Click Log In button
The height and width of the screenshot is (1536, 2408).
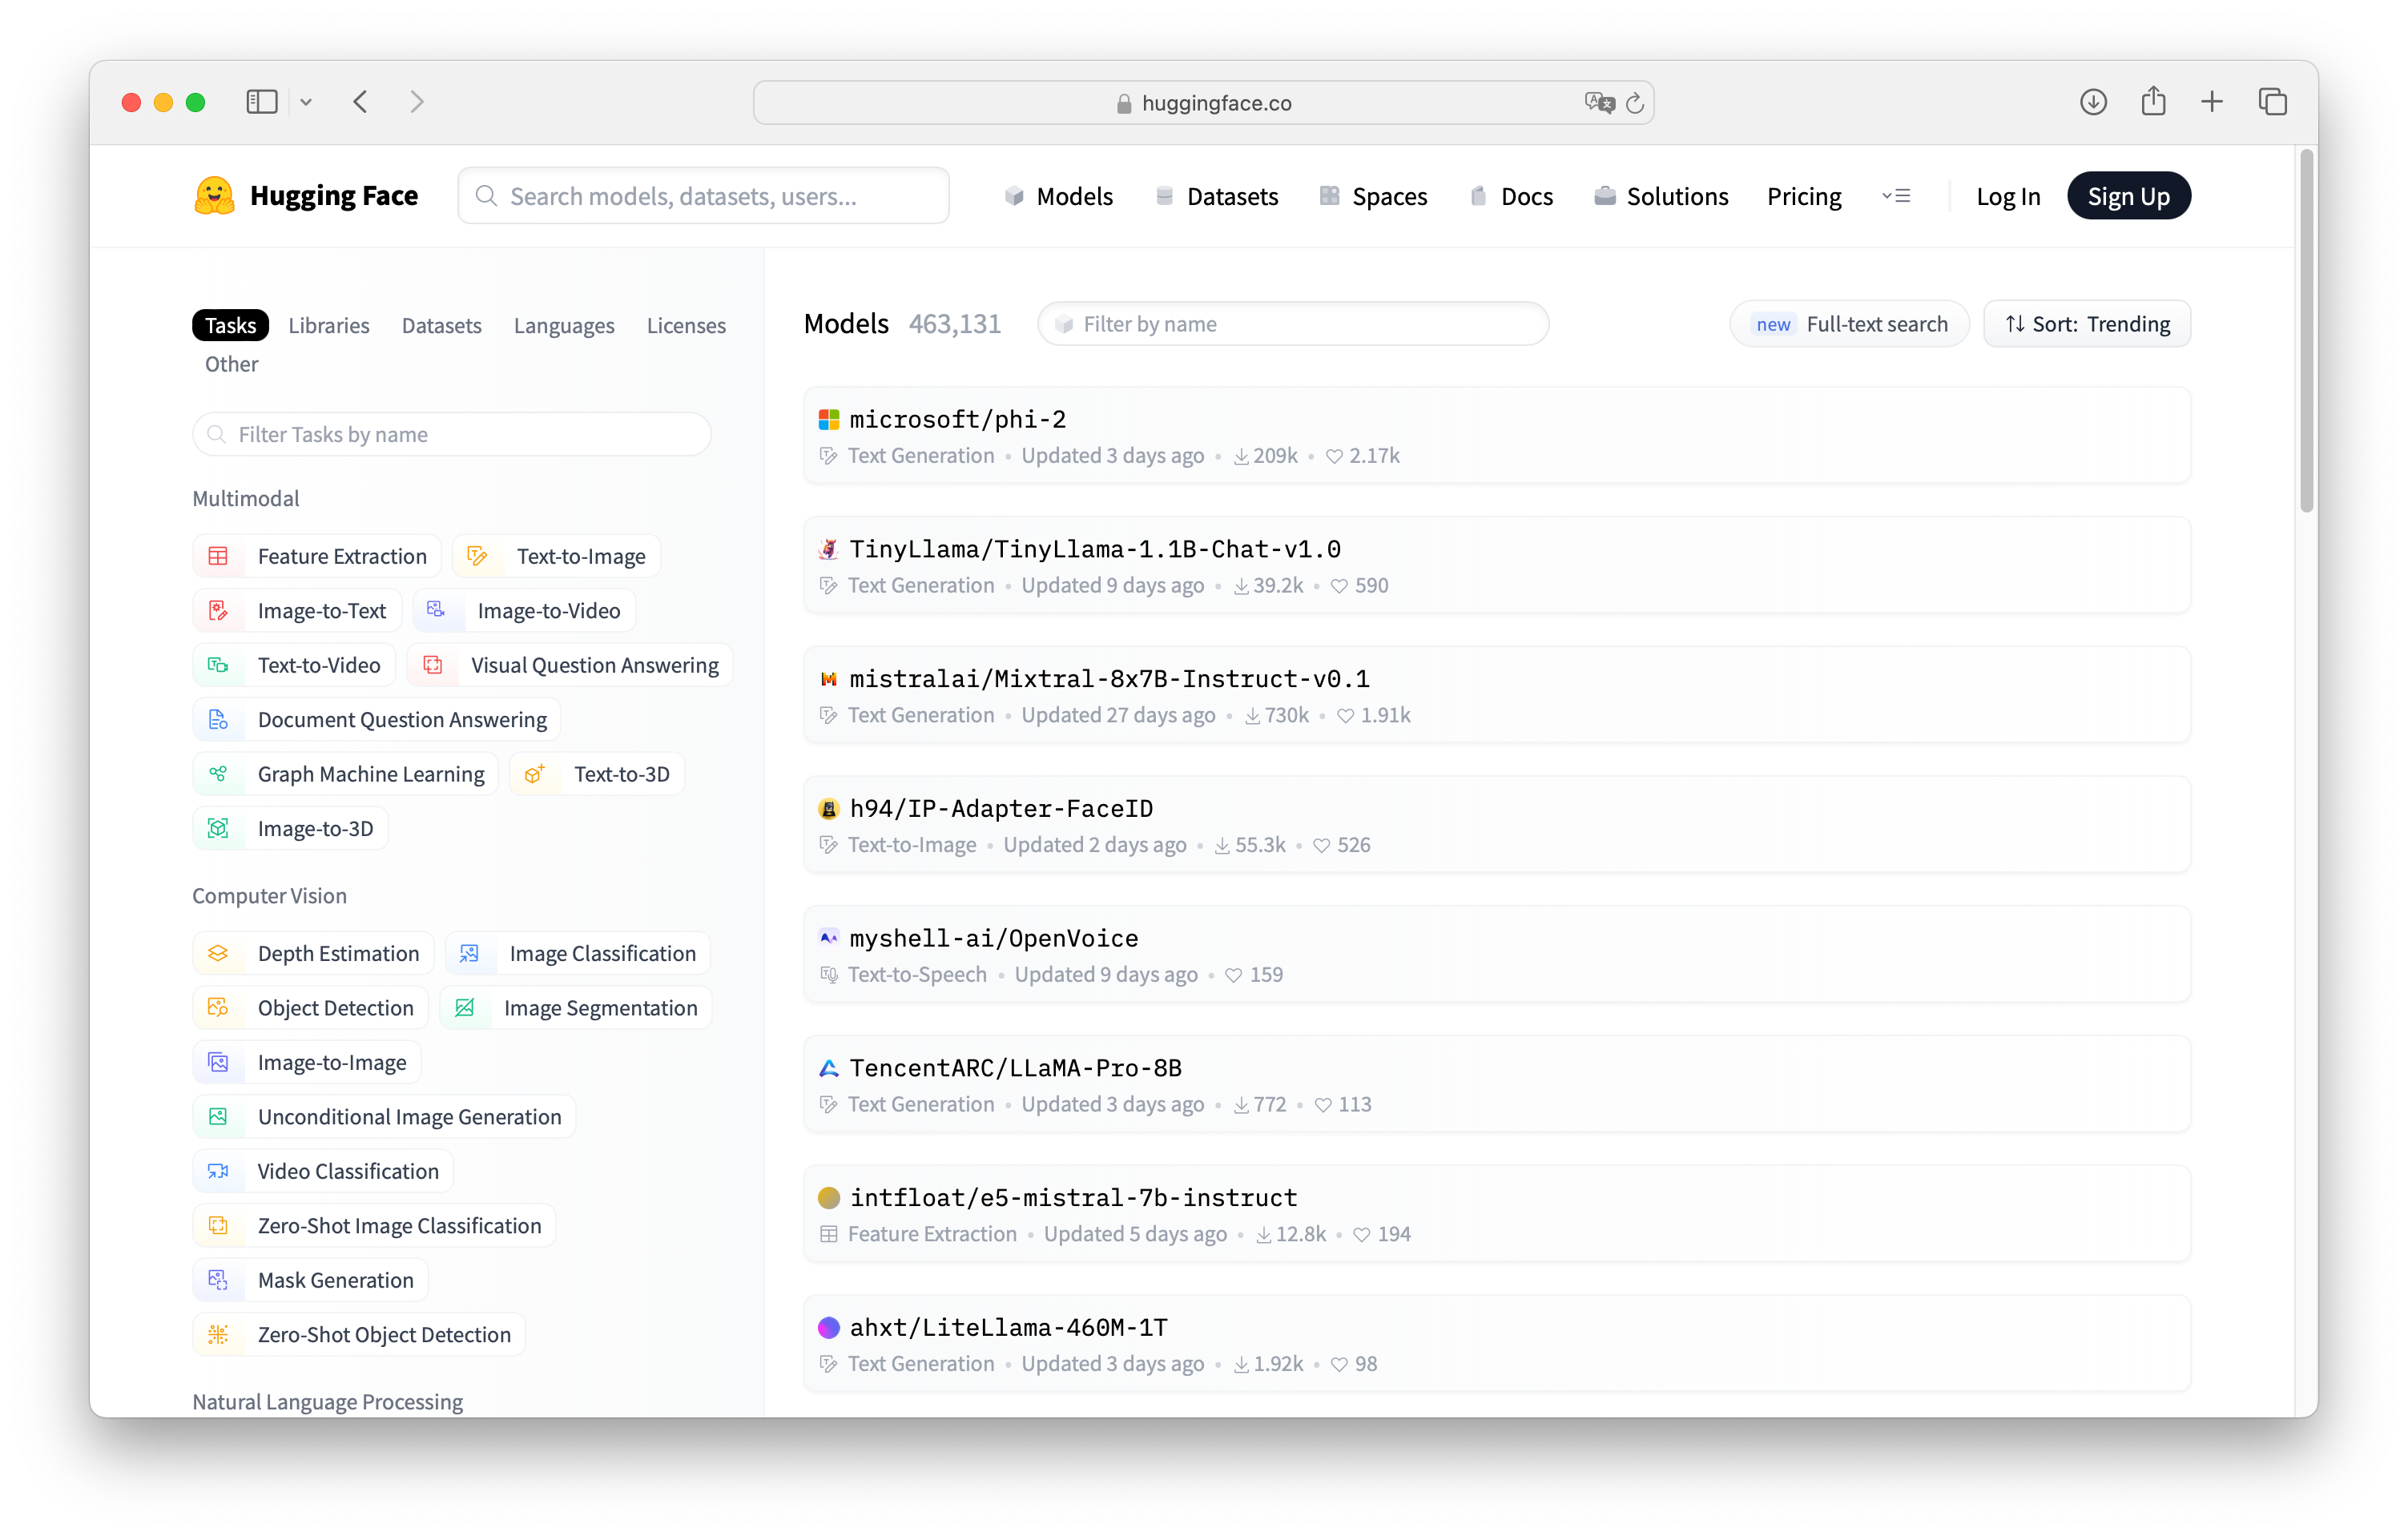pyautogui.click(x=2007, y=195)
